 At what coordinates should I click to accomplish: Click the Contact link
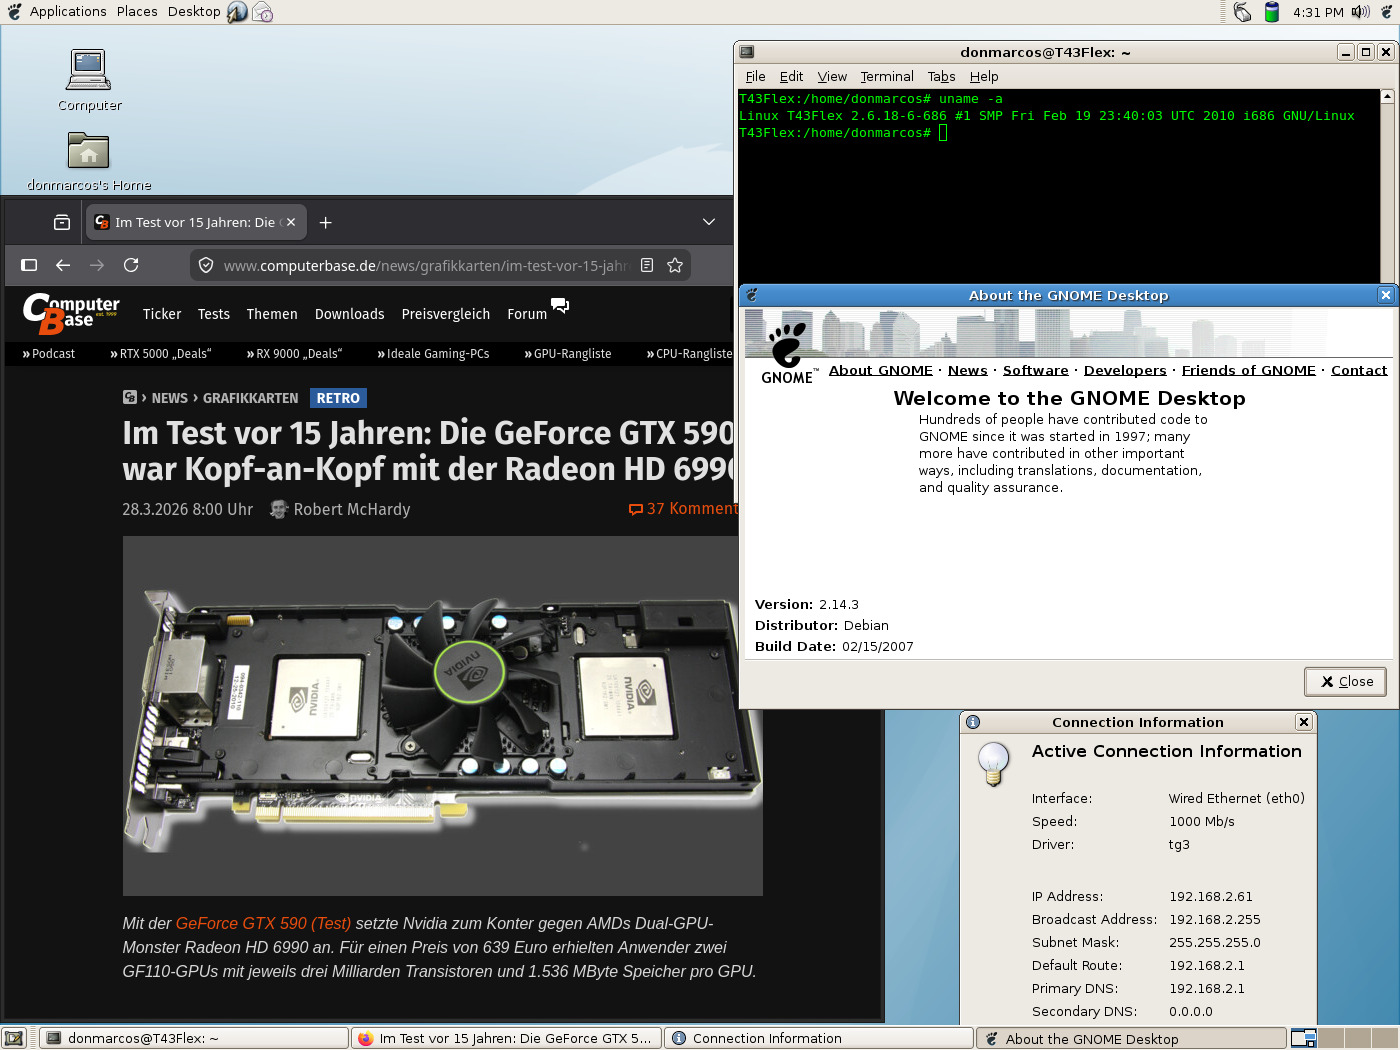(x=1358, y=370)
